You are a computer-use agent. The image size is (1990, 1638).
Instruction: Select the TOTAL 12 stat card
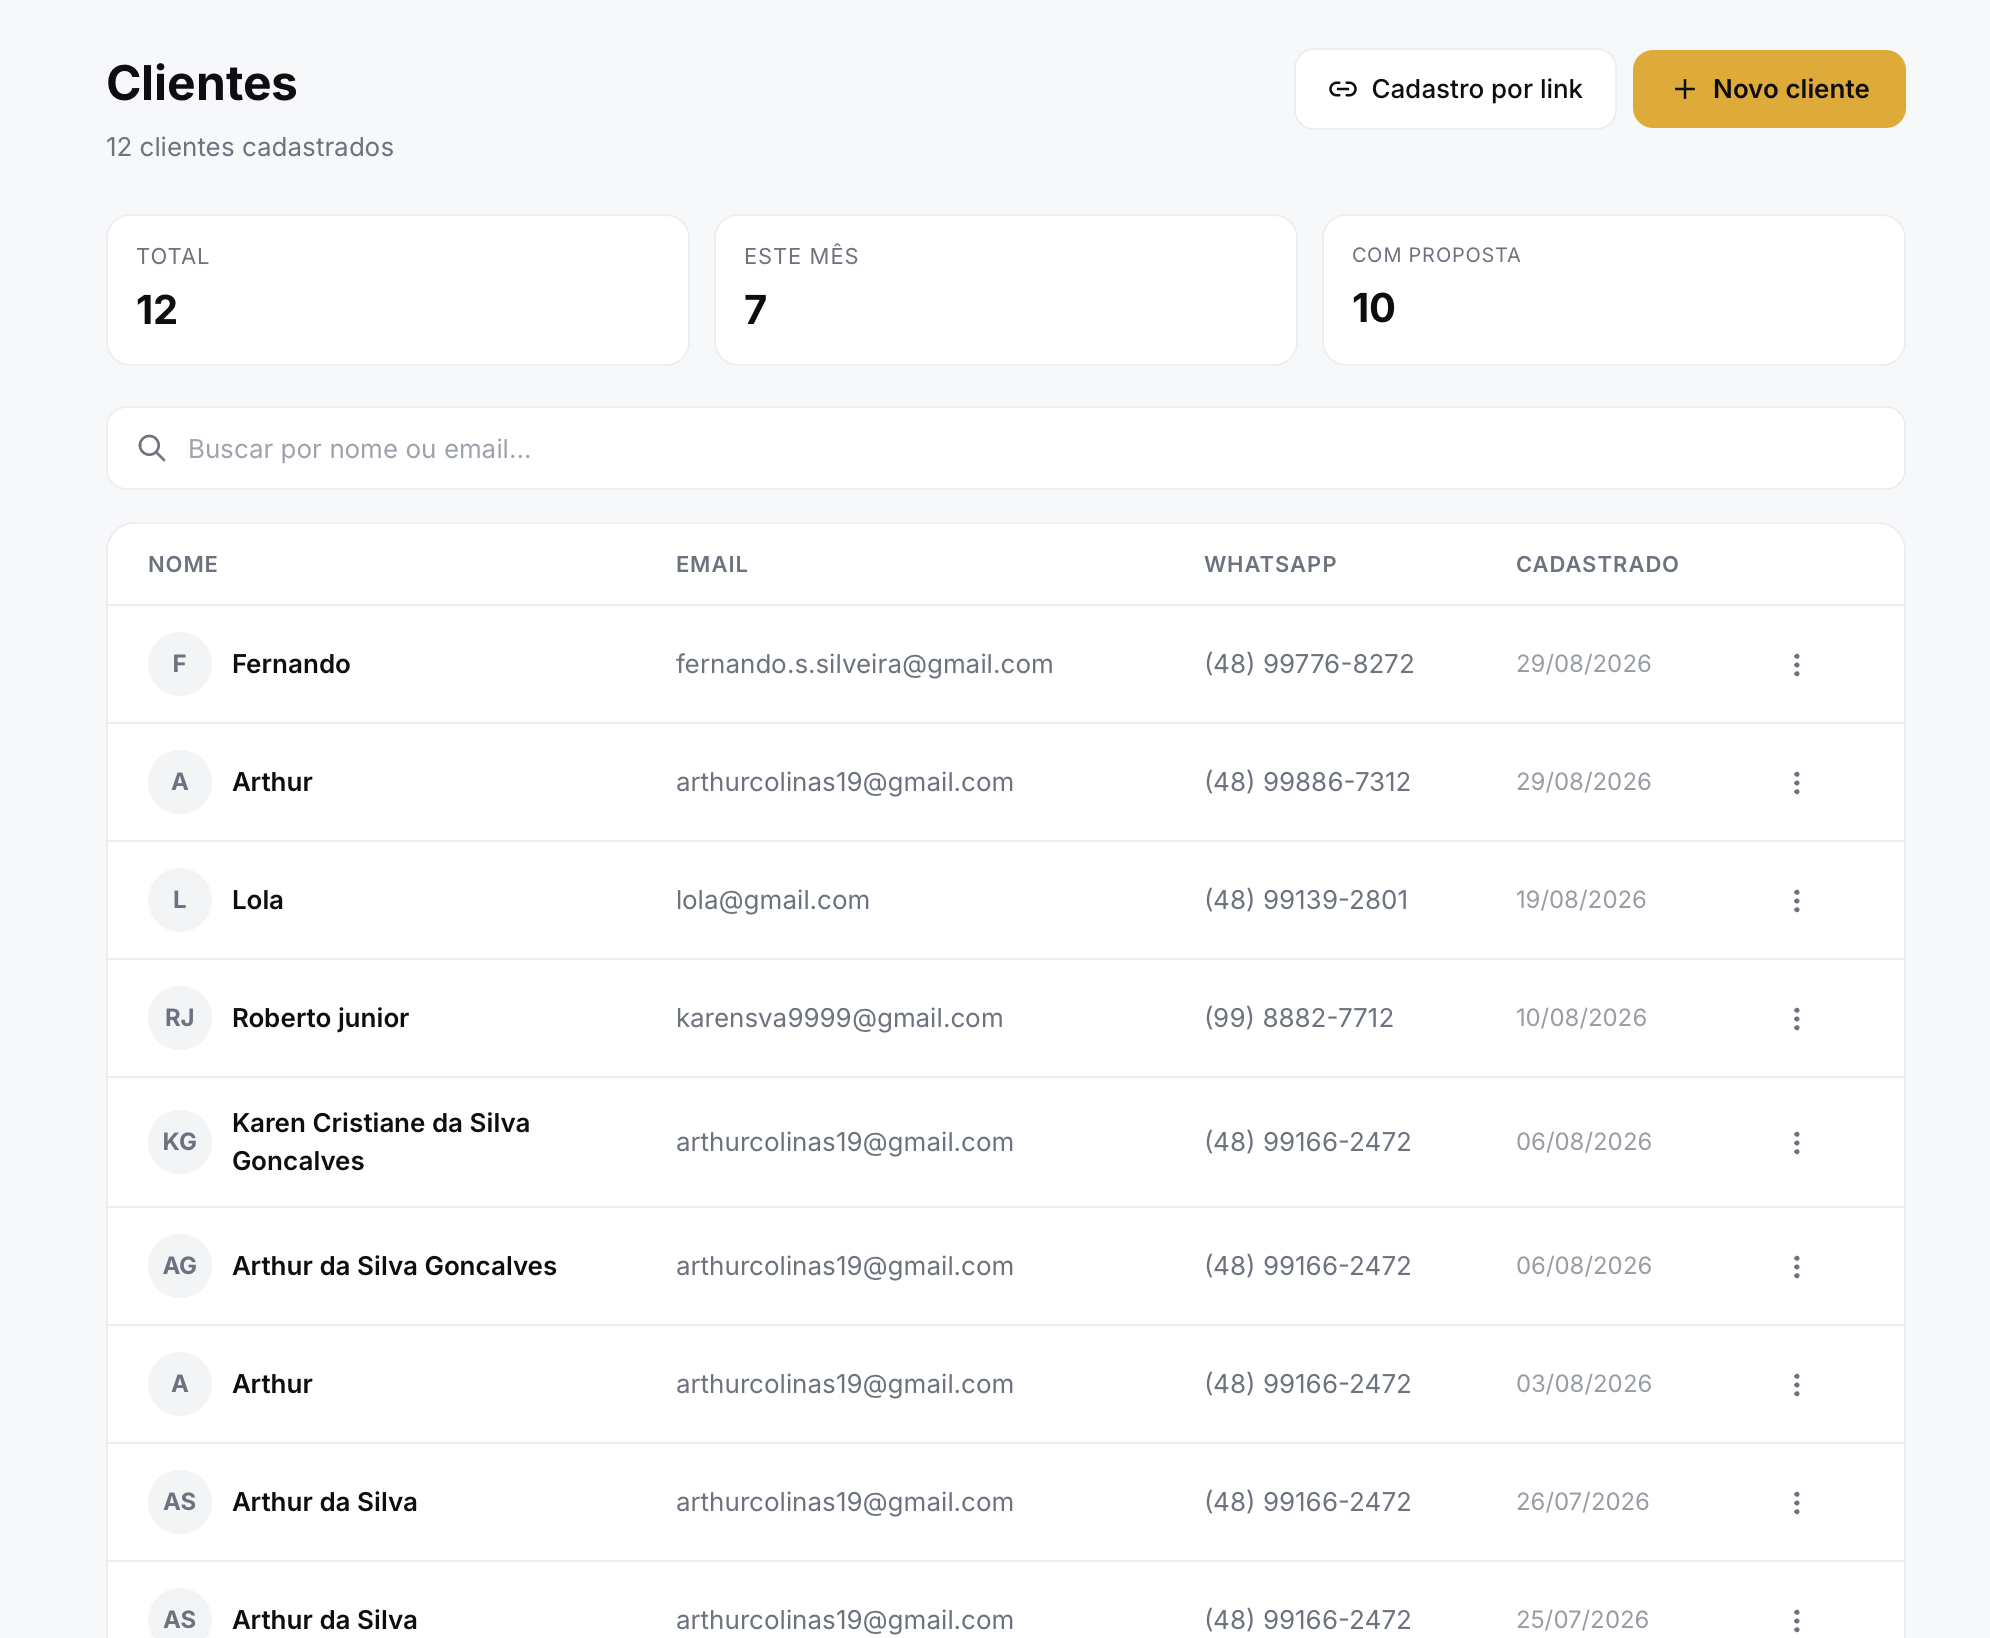pos(398,290)
